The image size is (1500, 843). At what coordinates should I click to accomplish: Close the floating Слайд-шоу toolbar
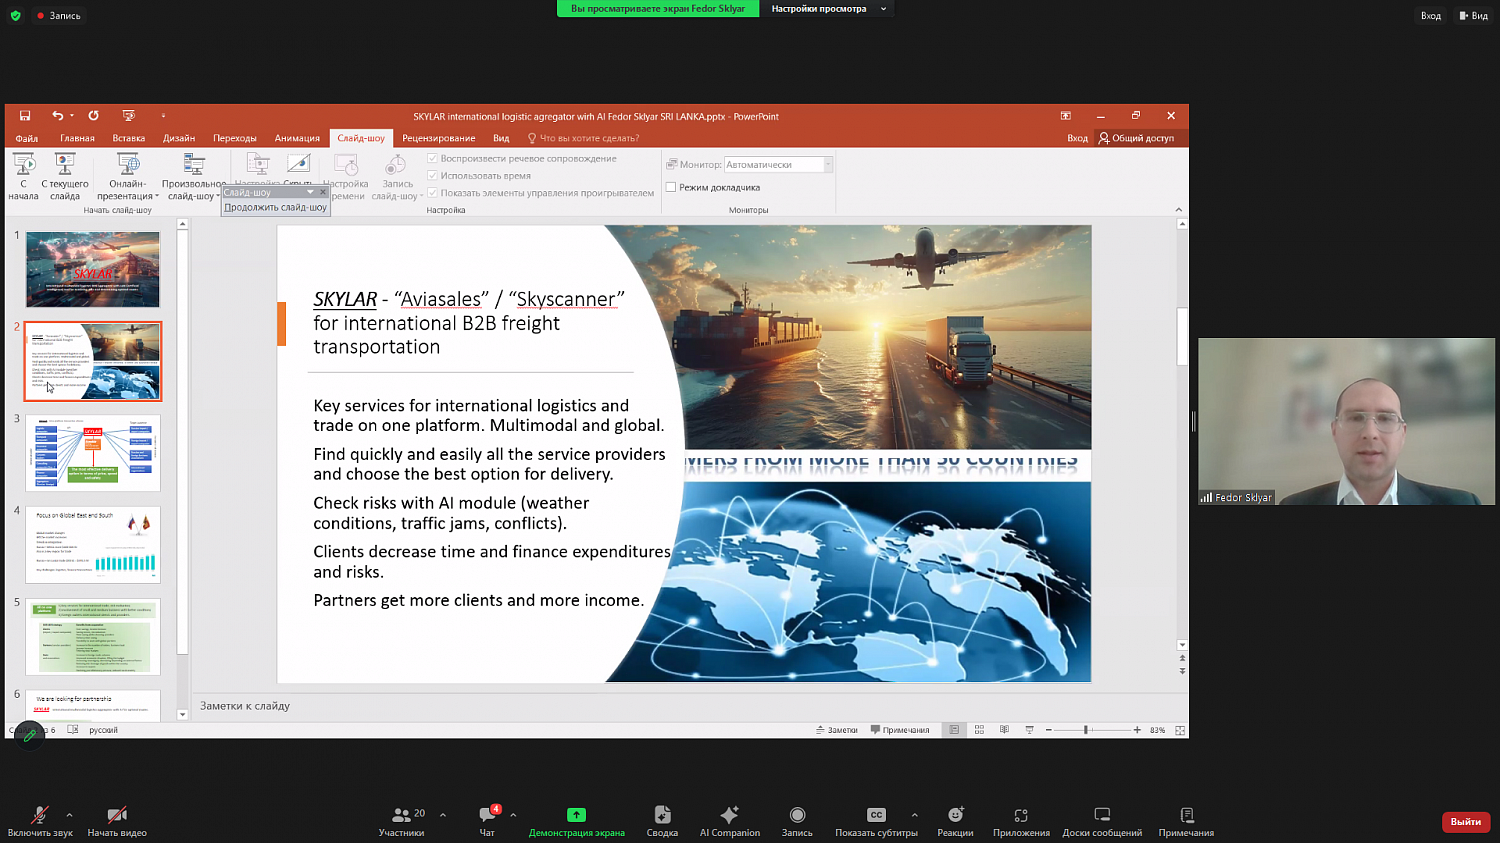tap(322, 192)
